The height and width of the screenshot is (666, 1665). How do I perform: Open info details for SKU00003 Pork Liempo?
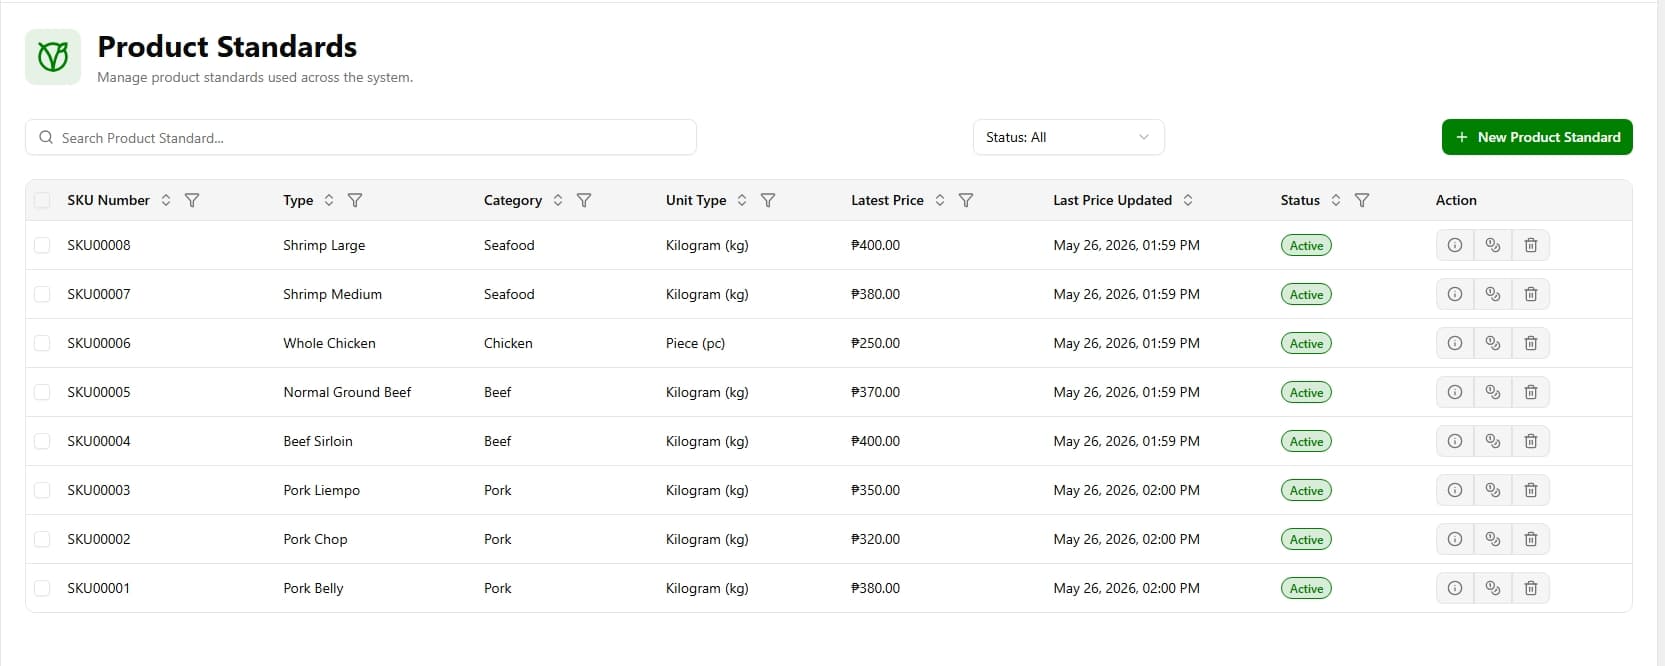1455,490
